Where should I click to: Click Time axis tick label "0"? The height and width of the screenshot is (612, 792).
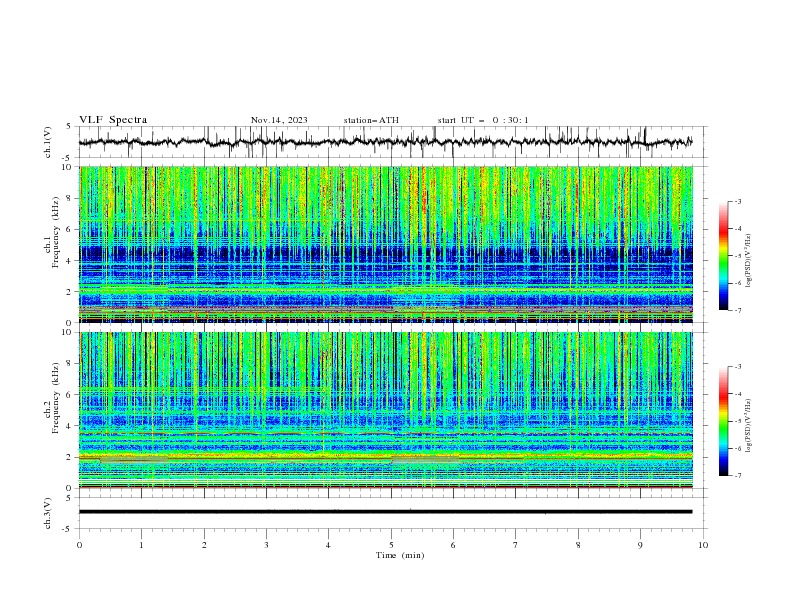coord(79,545)
